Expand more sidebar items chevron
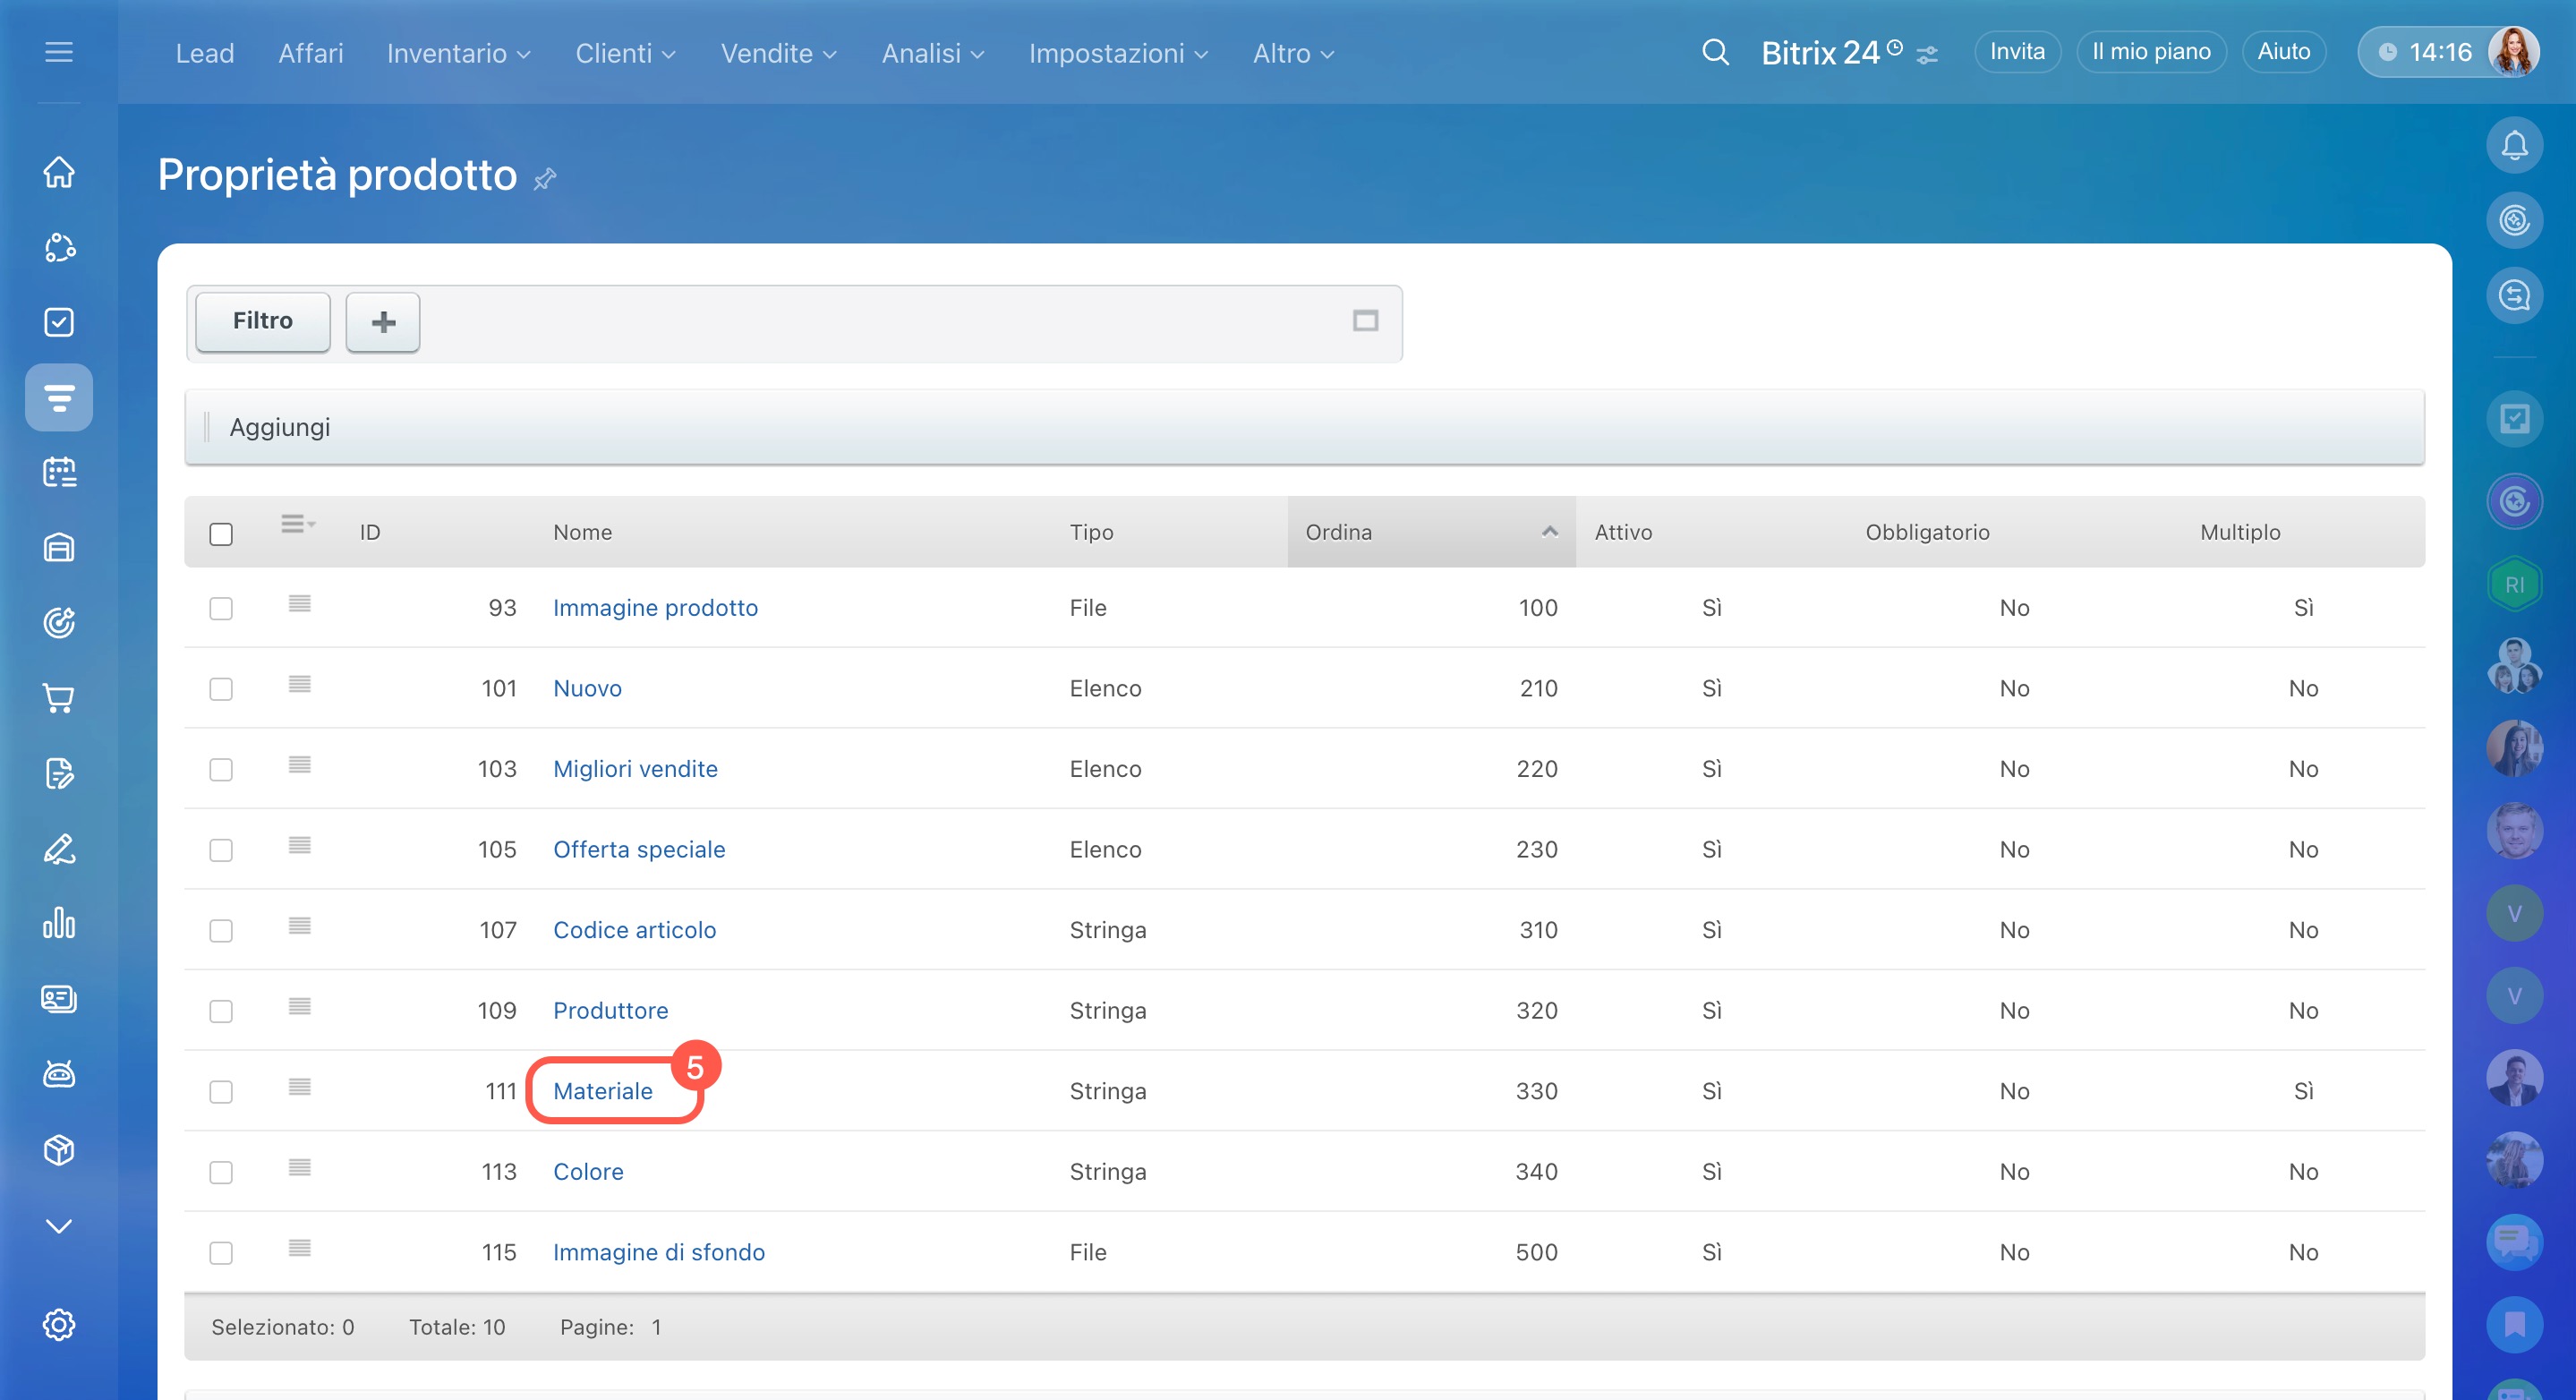Viewport: 2576px width, 1400px height. tap(59, 1226)
